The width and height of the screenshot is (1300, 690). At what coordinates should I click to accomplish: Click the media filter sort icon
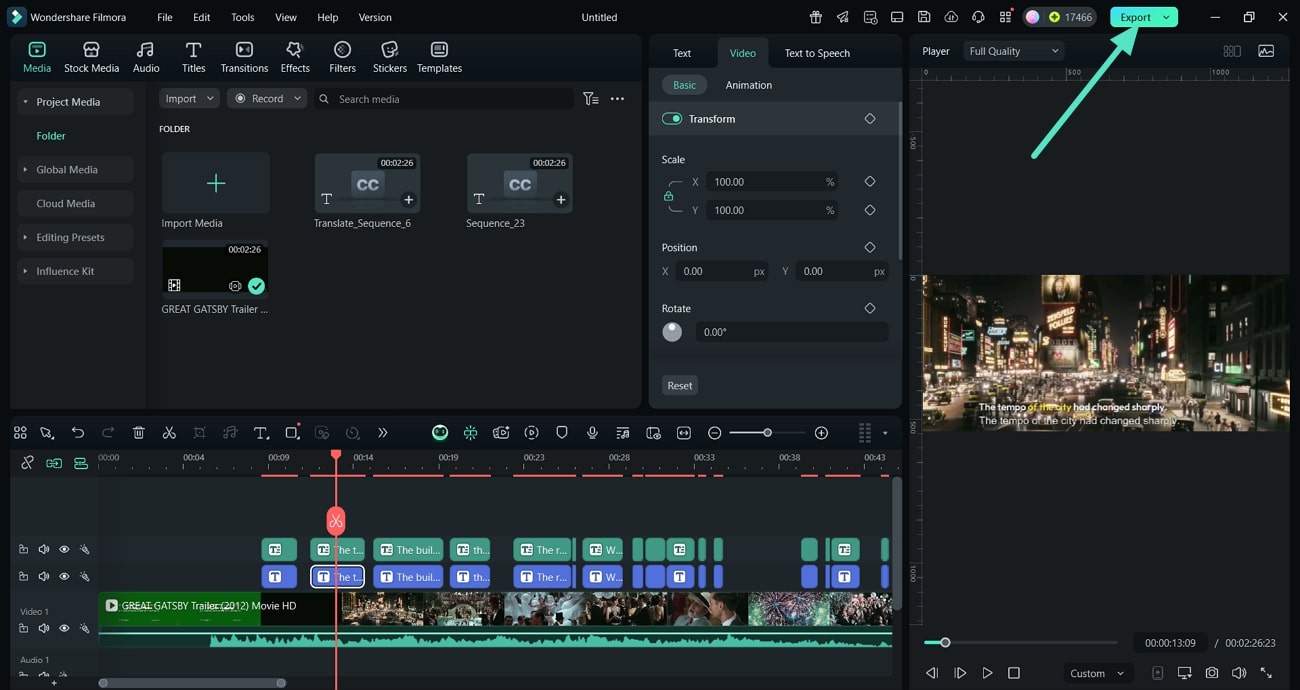pyautogui.click(x=591, y=99)
